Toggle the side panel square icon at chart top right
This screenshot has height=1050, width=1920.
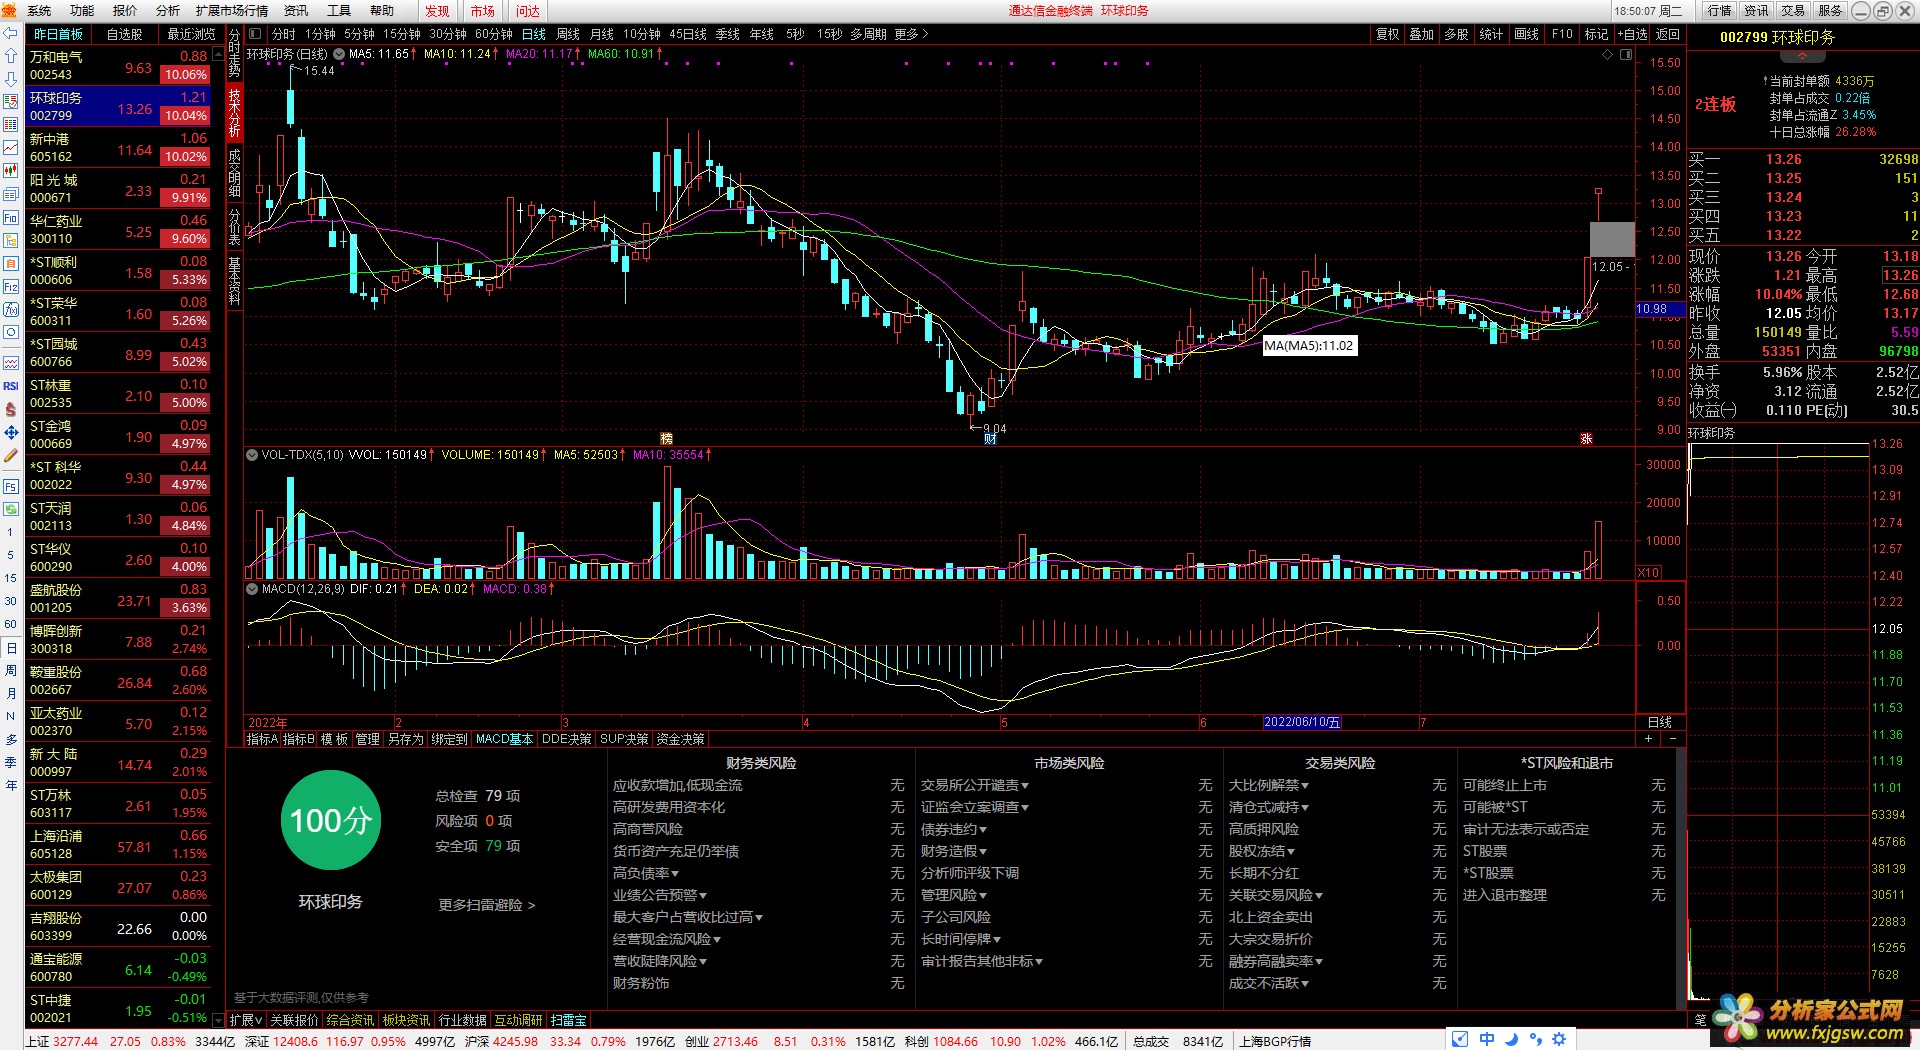[x=1626, y=55]
